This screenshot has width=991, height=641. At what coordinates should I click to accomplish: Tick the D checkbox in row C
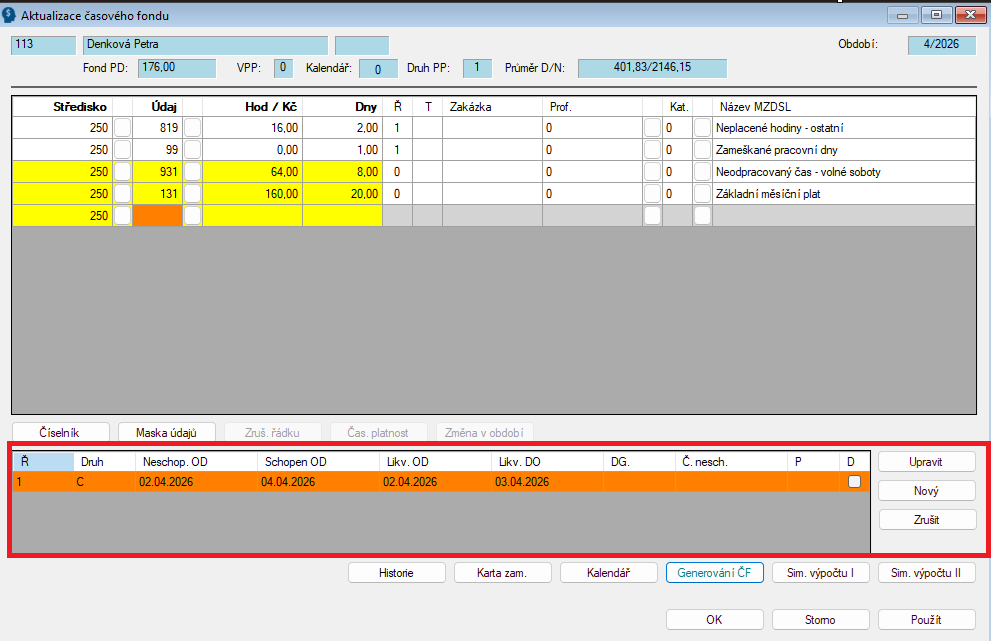pyautogui.click(x=854, y=482)
